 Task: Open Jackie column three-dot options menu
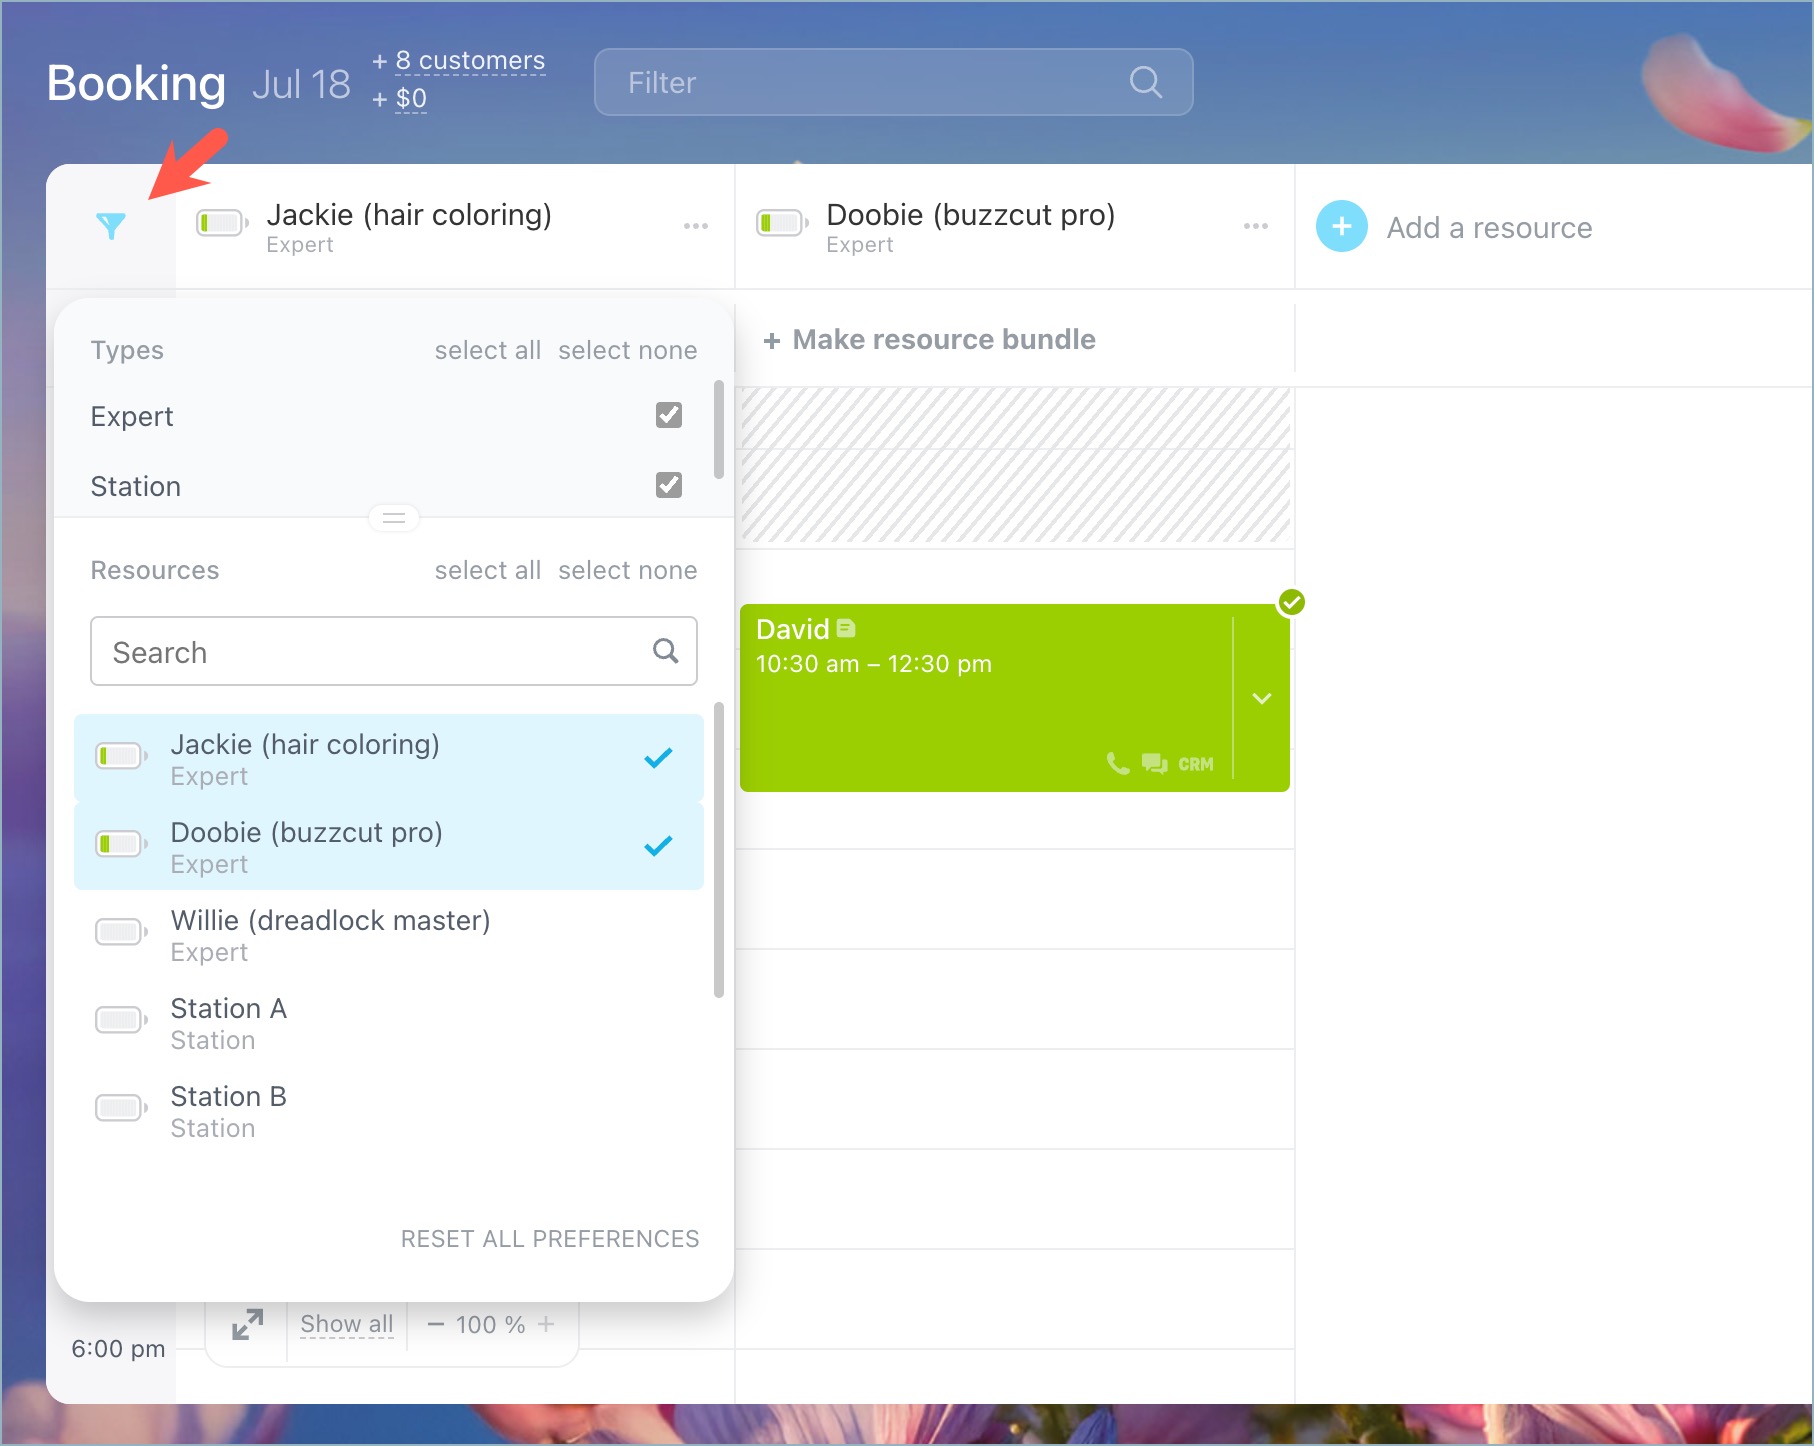[x=695, y=226]
